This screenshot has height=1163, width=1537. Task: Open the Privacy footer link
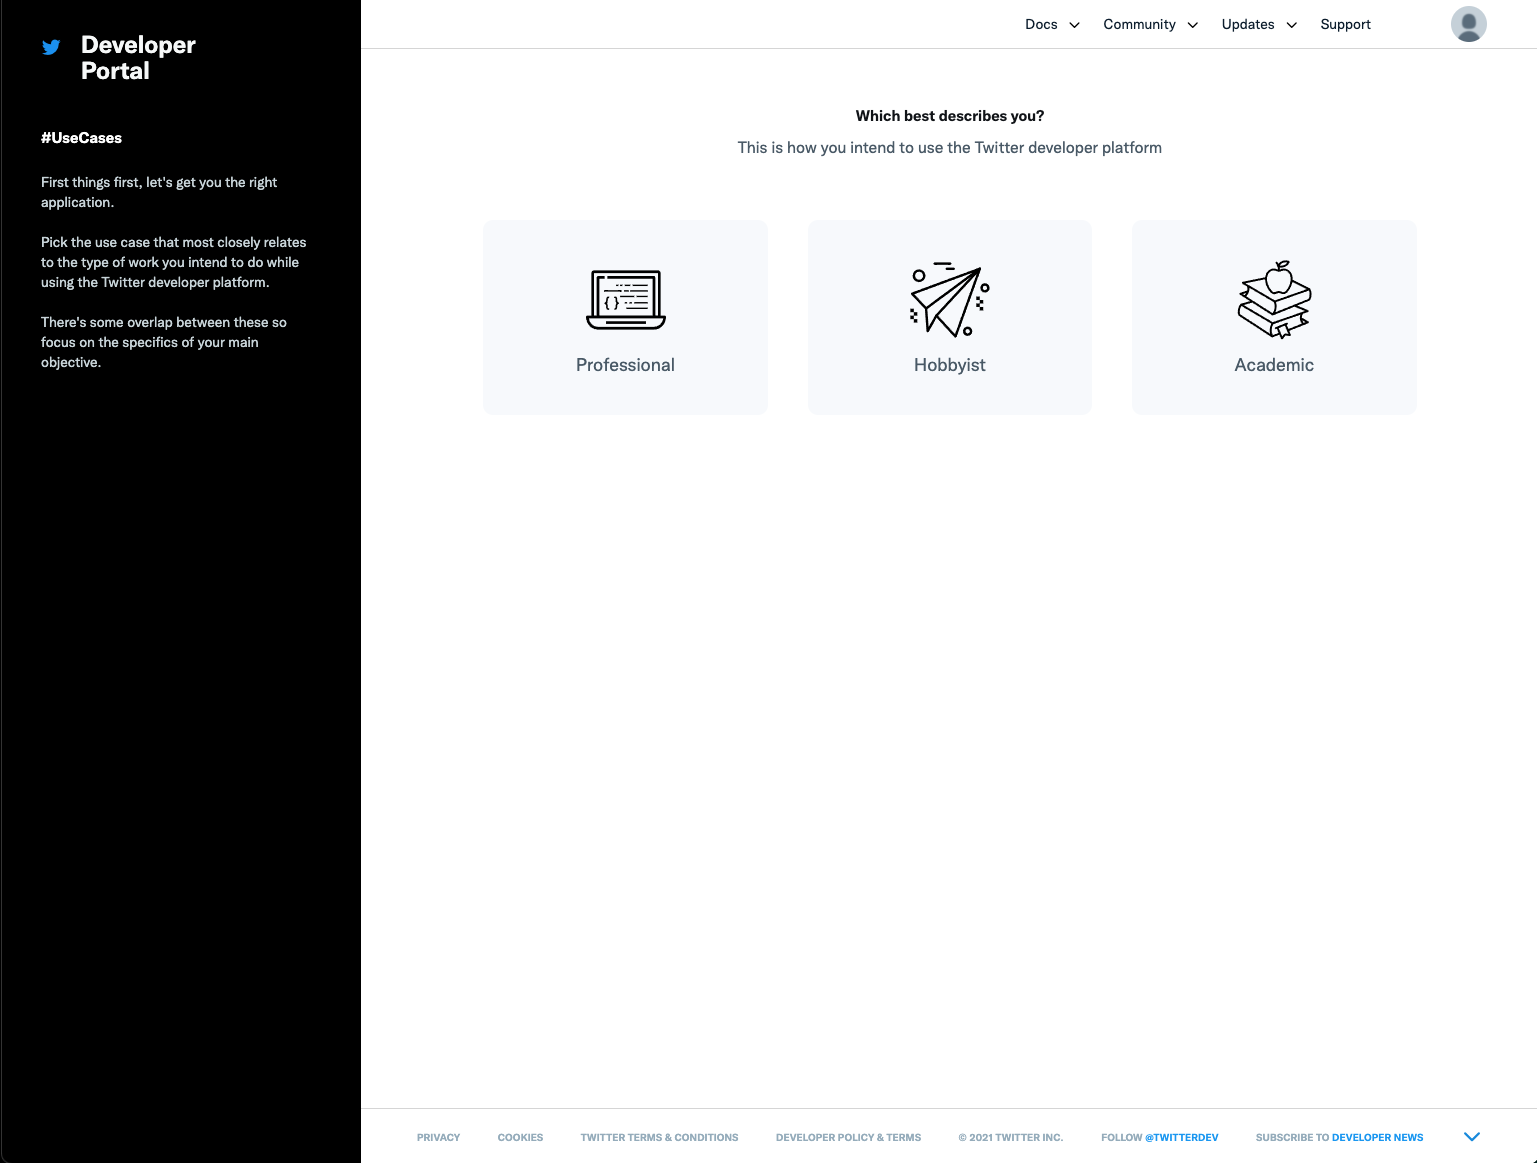click(438, 1137)
